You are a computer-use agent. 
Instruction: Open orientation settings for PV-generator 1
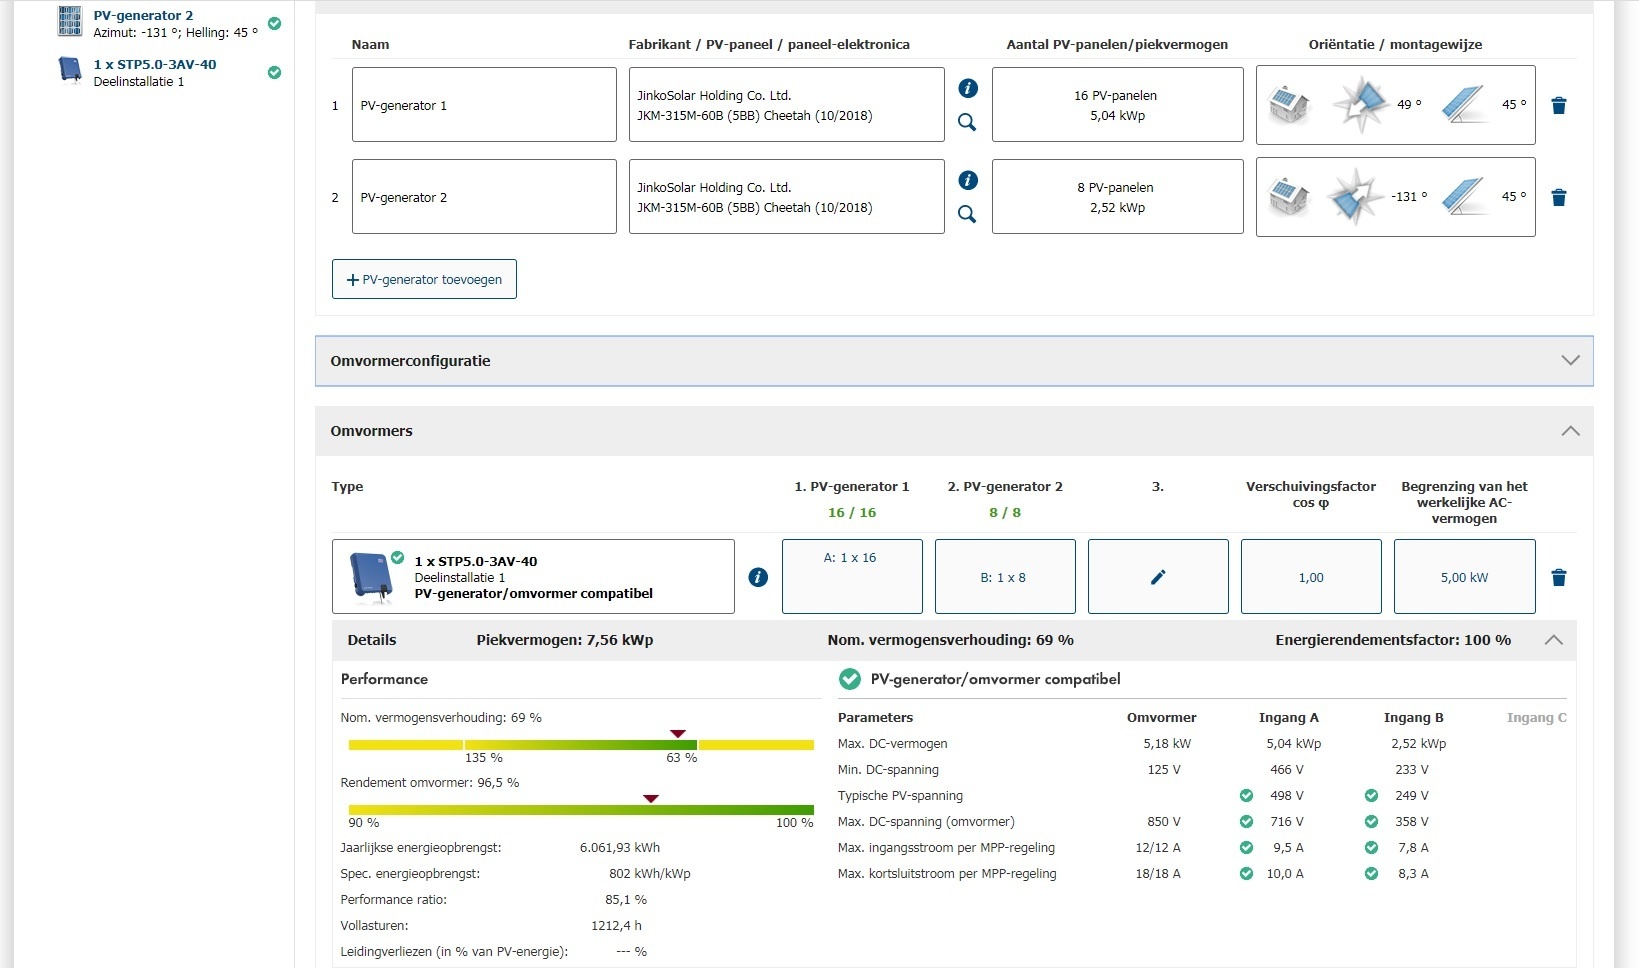(1395, 105)
